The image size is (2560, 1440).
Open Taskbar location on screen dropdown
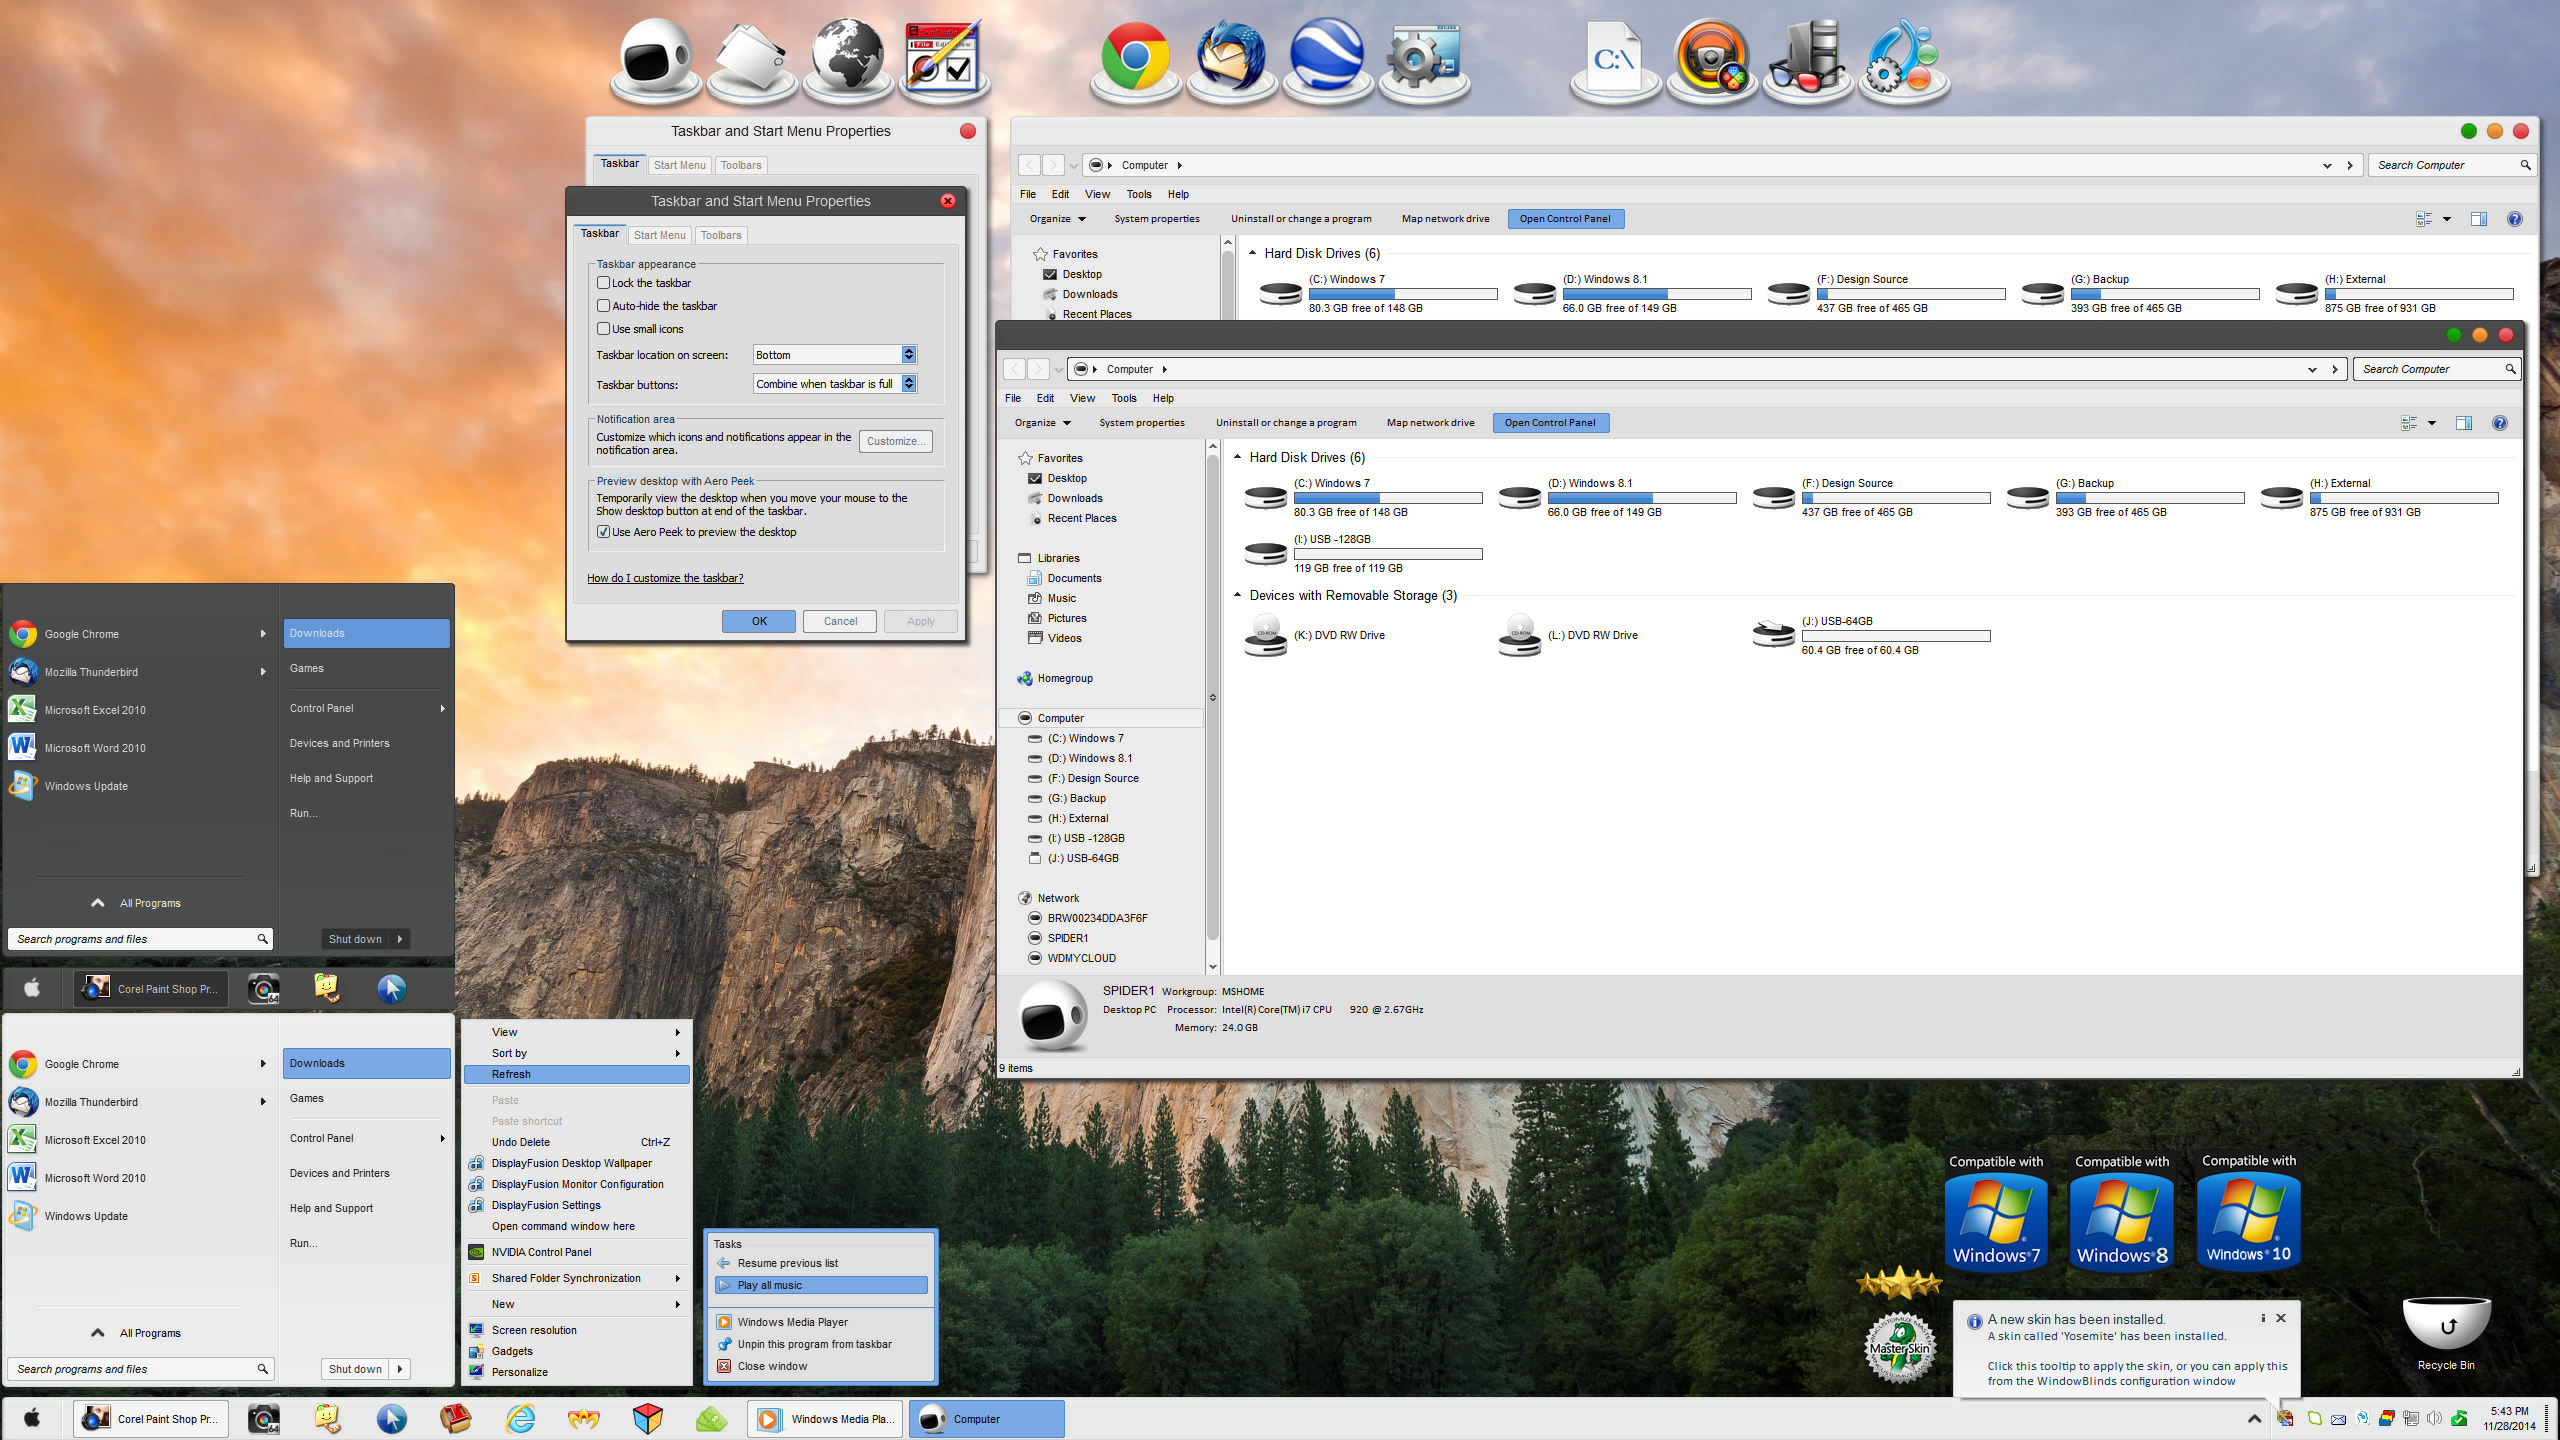click(x=835, y=355)
